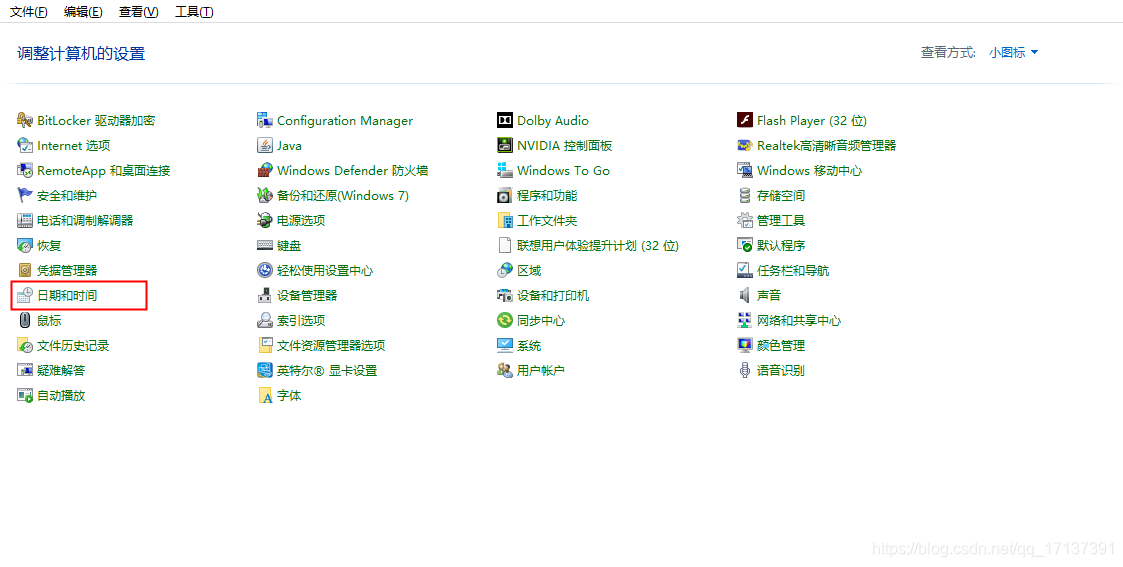Click the Realtek高清晰音频管理器 icon

point(745,145)
